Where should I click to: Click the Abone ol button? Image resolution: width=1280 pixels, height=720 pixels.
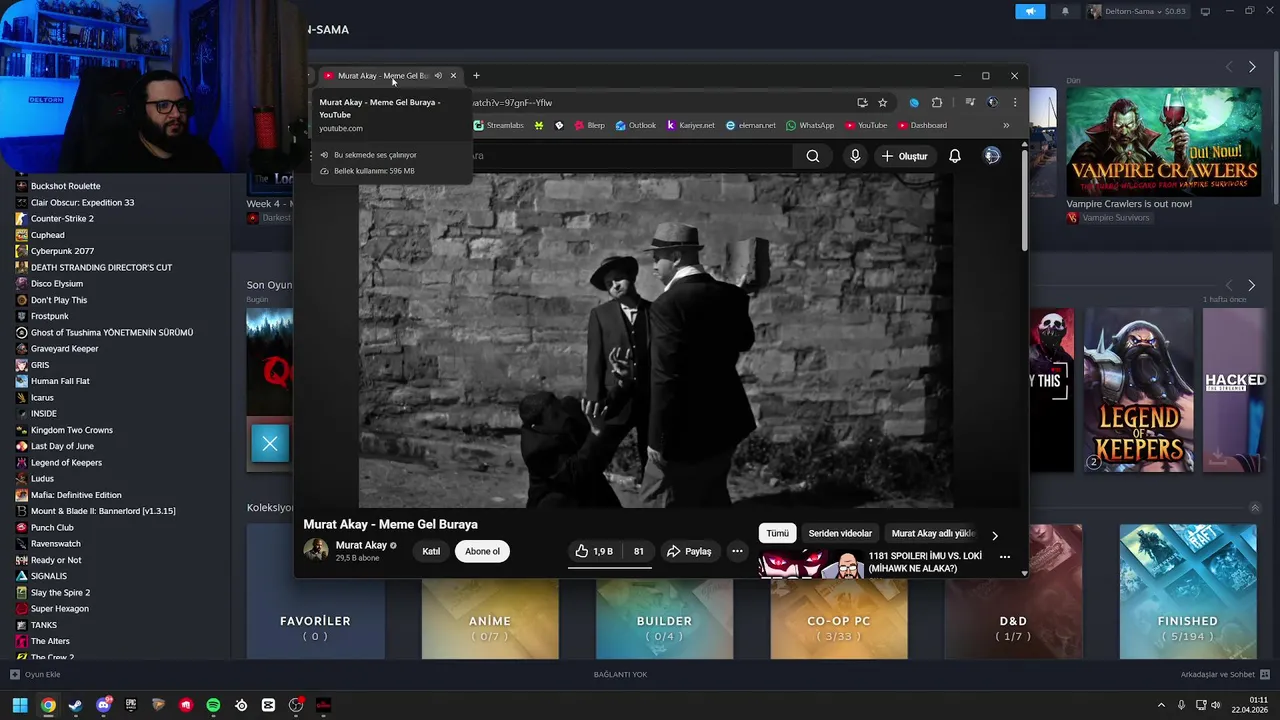(x=482, y=551)
